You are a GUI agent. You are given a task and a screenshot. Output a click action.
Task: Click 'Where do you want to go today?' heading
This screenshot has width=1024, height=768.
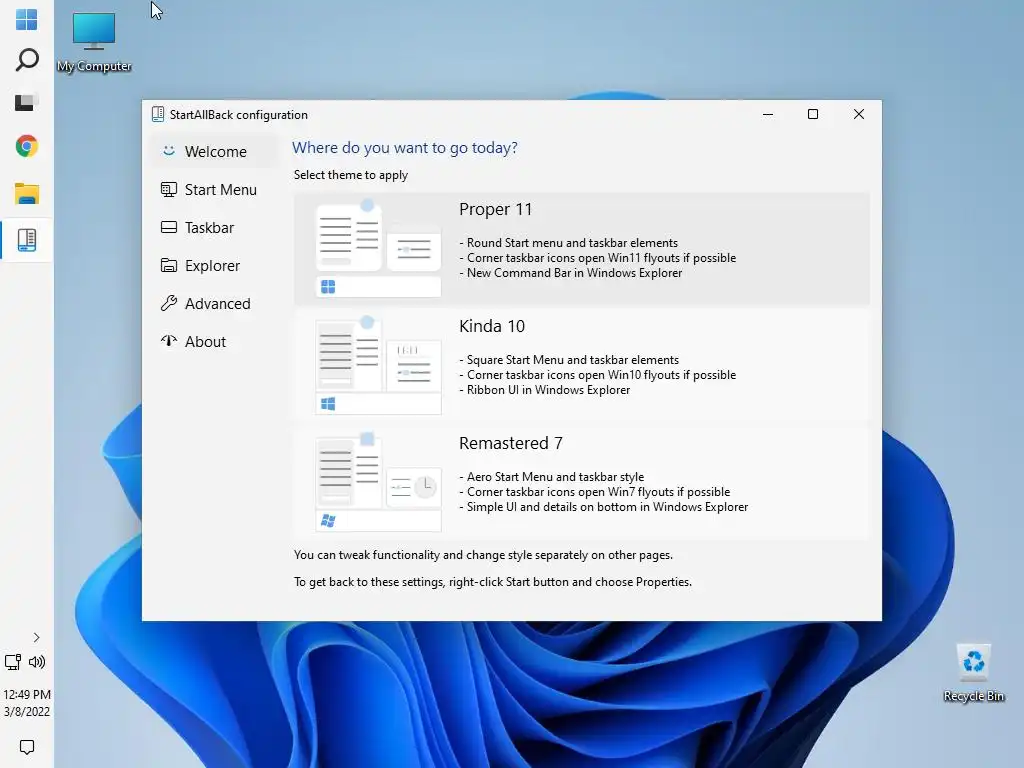[405, 148]
